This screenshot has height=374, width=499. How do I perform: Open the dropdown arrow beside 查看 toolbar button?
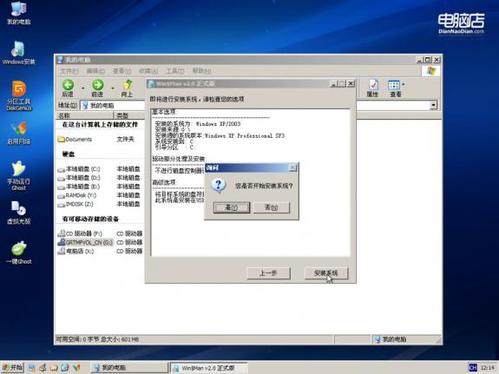tap(404, 85)
